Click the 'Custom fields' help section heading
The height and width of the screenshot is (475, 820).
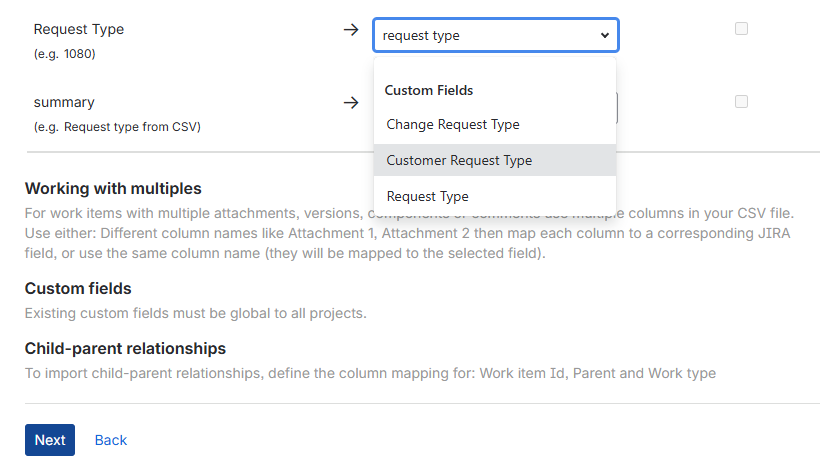pyautogui.click(x=78, y=288)
